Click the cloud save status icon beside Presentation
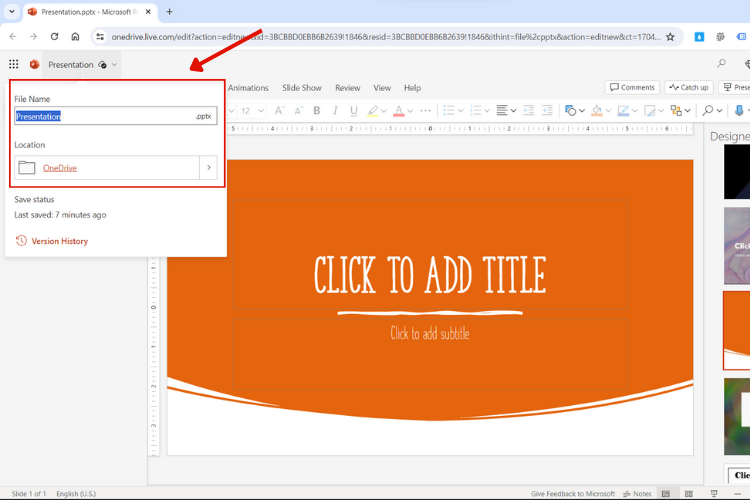Image resolution: width=750 pixels, height=500 pixels. point(102,65)
